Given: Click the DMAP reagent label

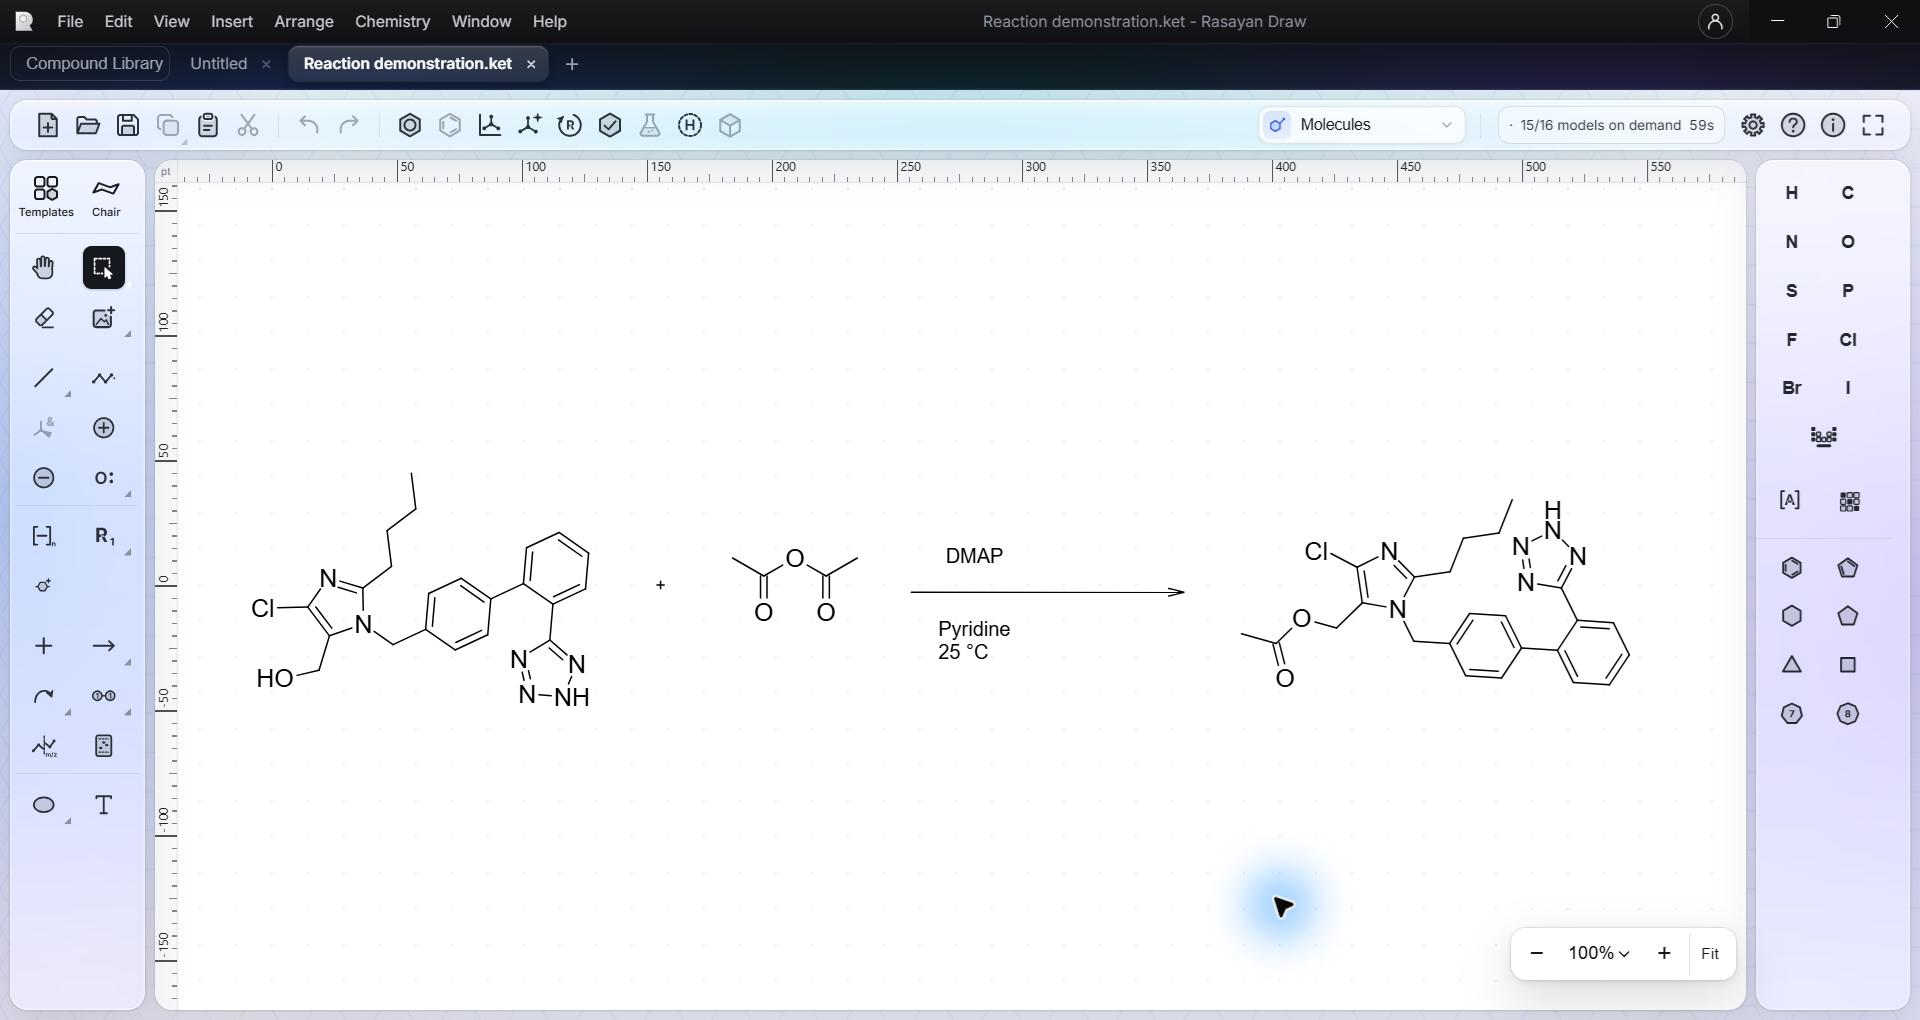Looking at the screenshot, I should click(x=974, y=556).
